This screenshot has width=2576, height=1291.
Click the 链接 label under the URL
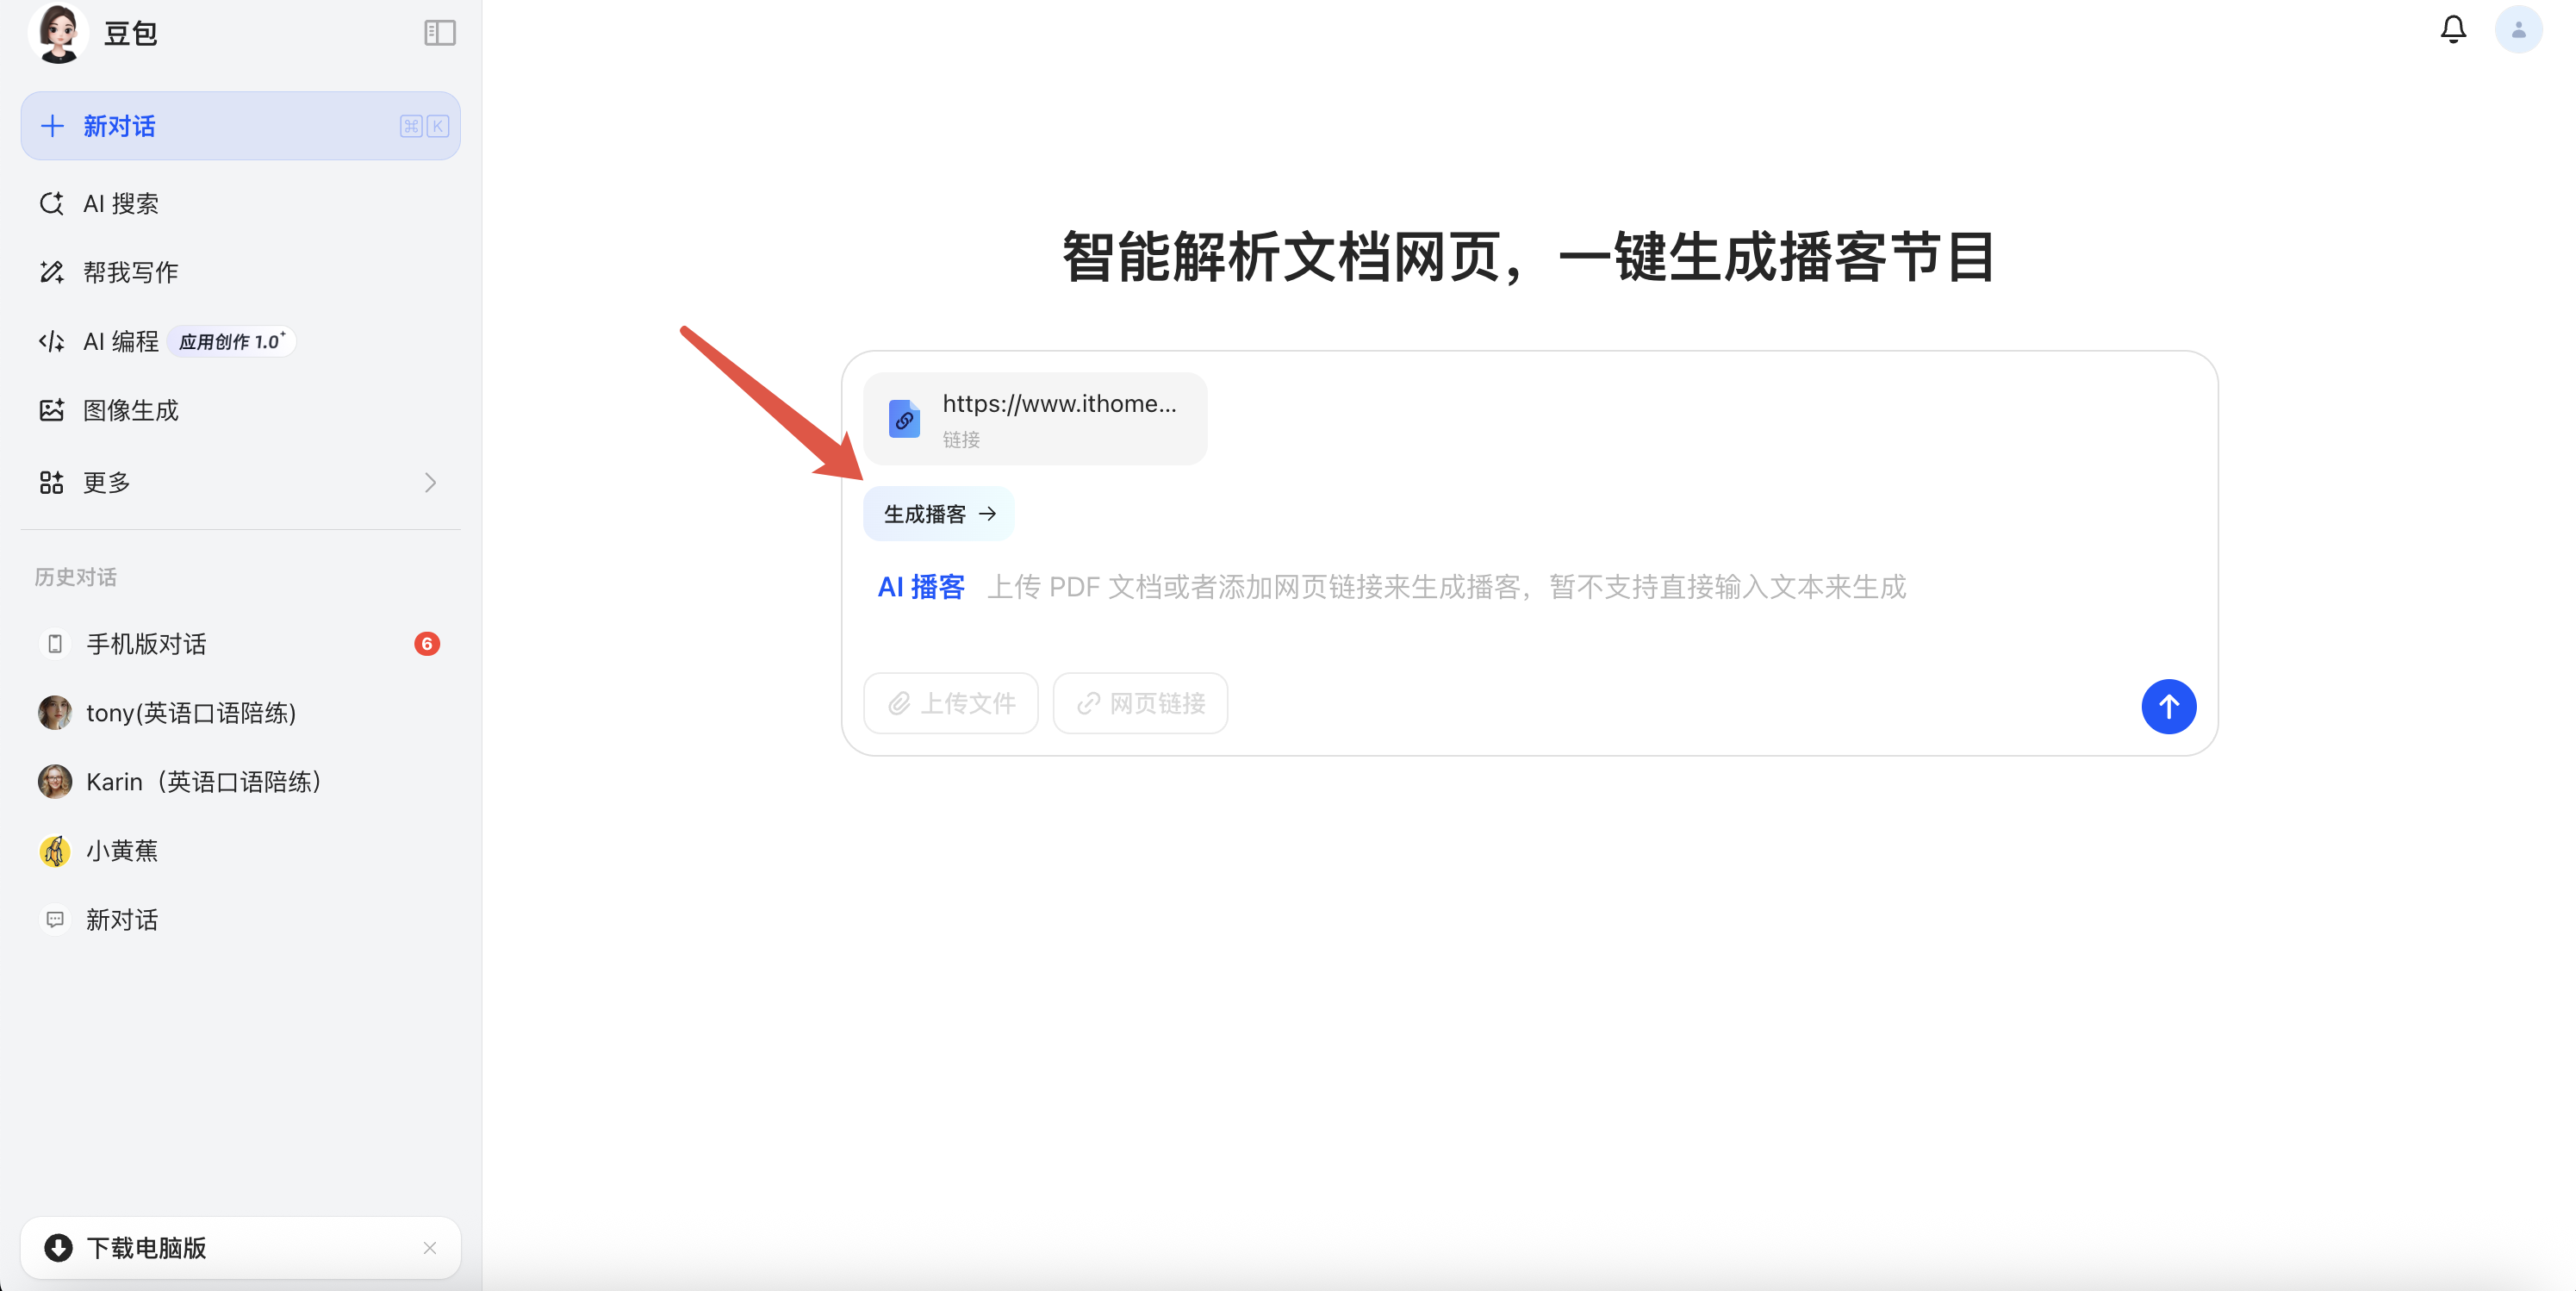[961, 440]
